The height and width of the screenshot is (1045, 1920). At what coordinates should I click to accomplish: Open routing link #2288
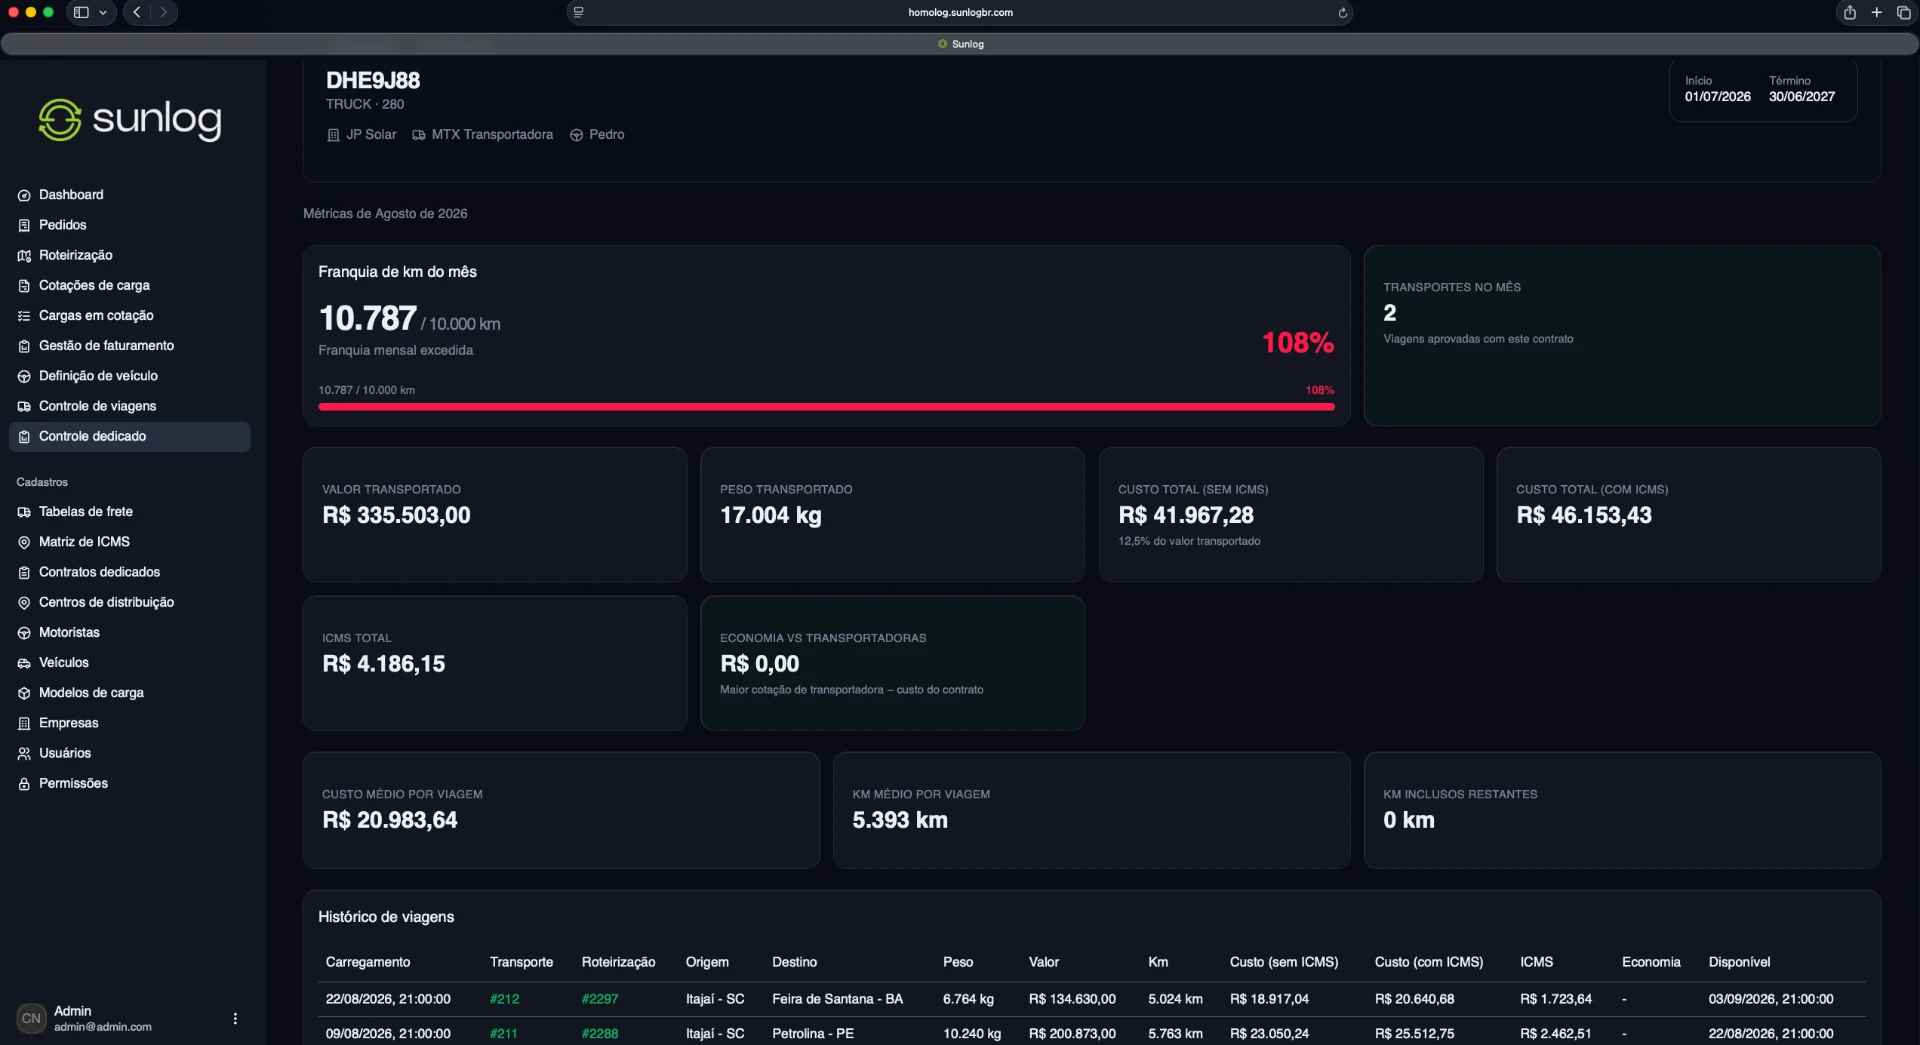[599, 1034]
